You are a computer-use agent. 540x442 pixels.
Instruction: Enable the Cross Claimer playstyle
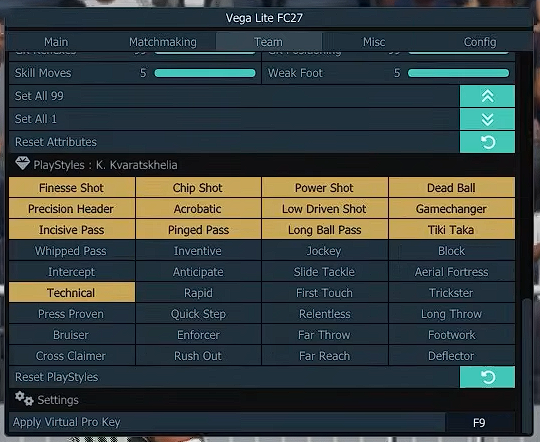click(x=72, y=356)
